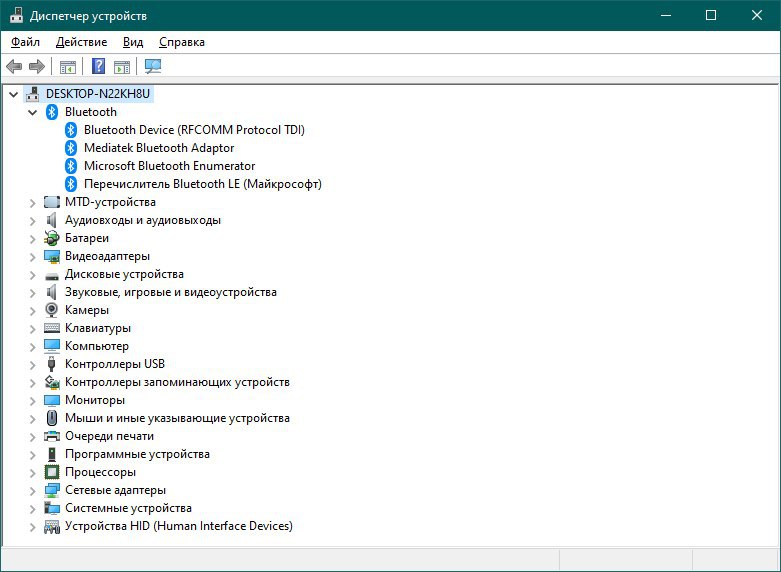This screenshot has height=572, width=781.
Task: Expand the Компьютер category
Action: pos(33,346)
